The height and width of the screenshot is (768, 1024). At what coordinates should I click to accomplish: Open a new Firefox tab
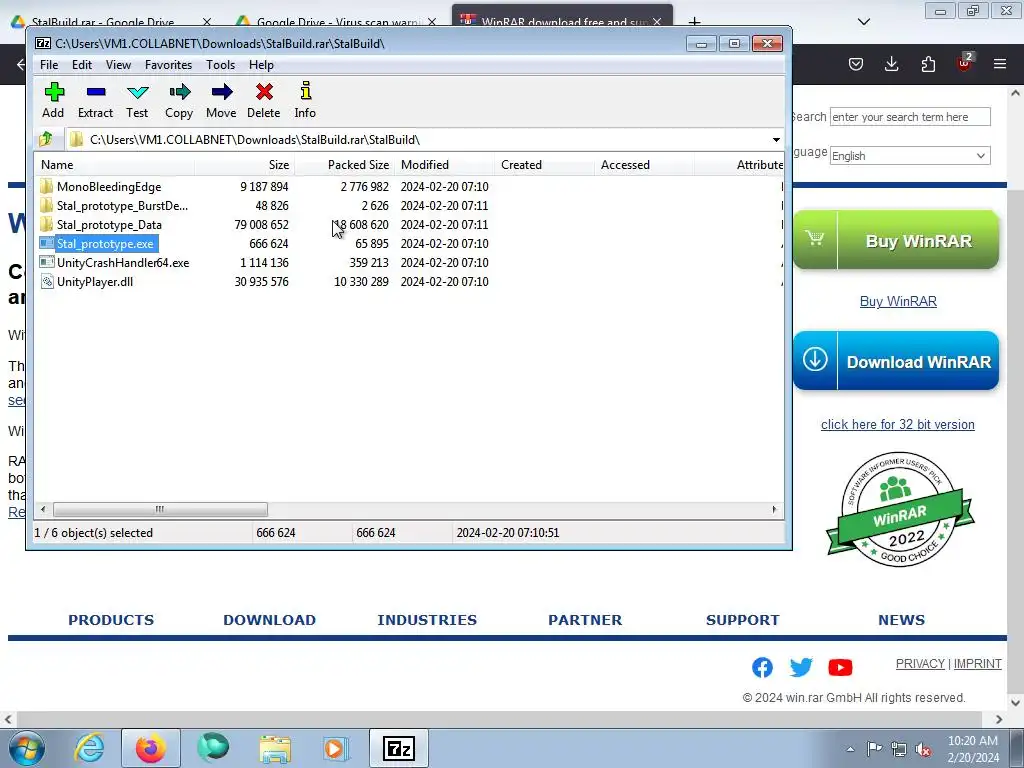tap(694, 22)
